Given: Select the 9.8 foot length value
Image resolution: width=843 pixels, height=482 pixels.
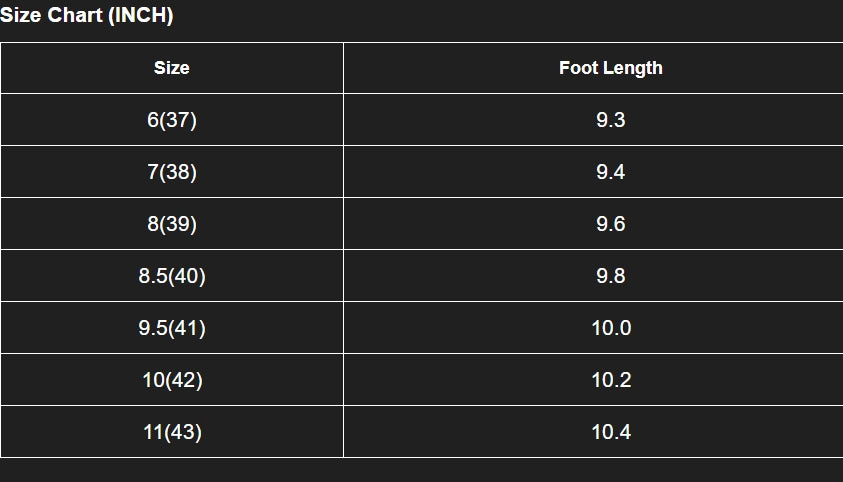Looking at the screenshot, I should [x=611, y=276].
